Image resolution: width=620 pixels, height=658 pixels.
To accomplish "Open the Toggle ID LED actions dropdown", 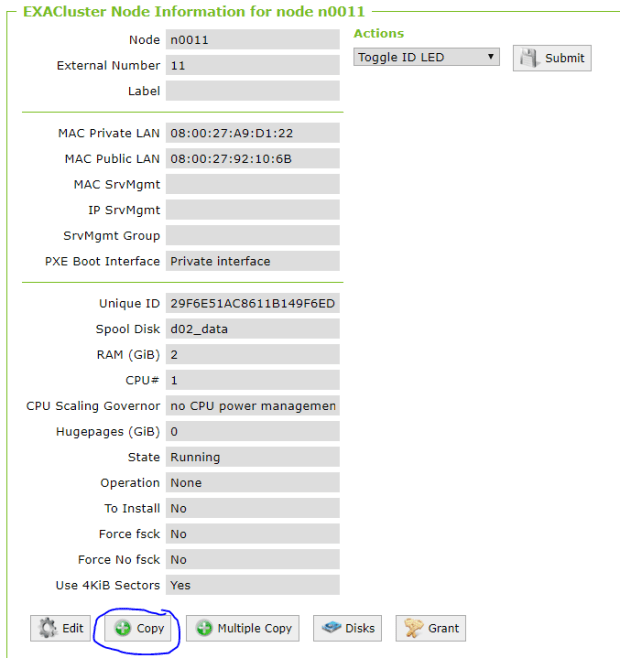I will (426, 57).
